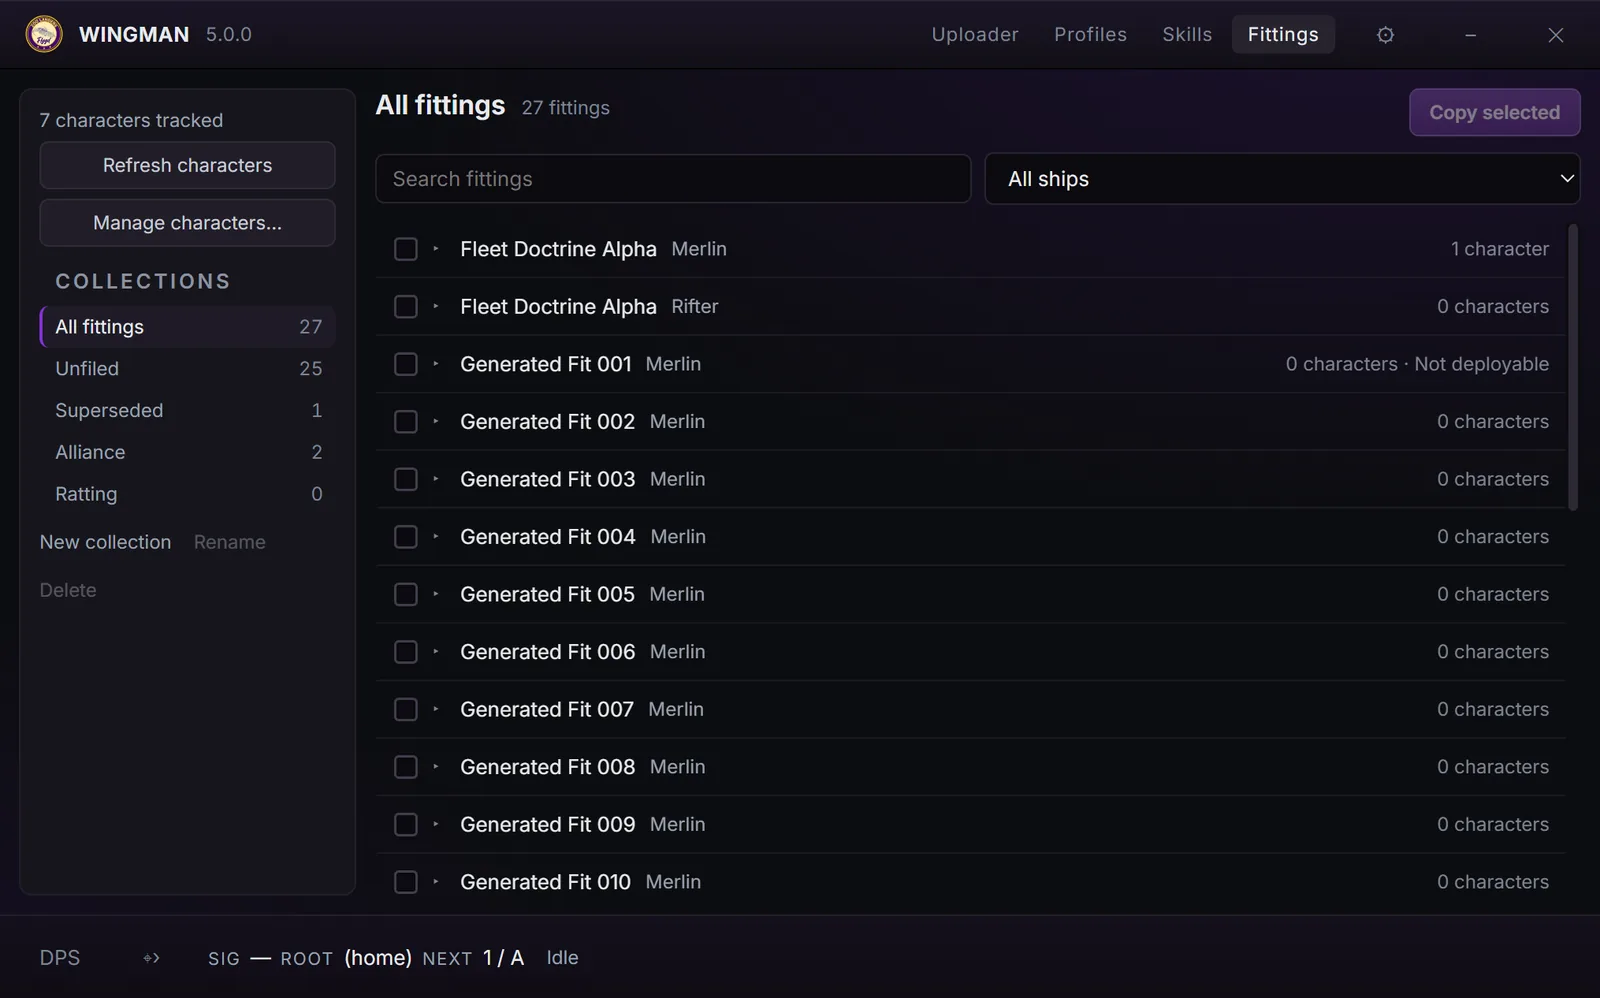Click the Copy selected button
The width and height of the screenshot is (1600, 998).
point(1495,113)
